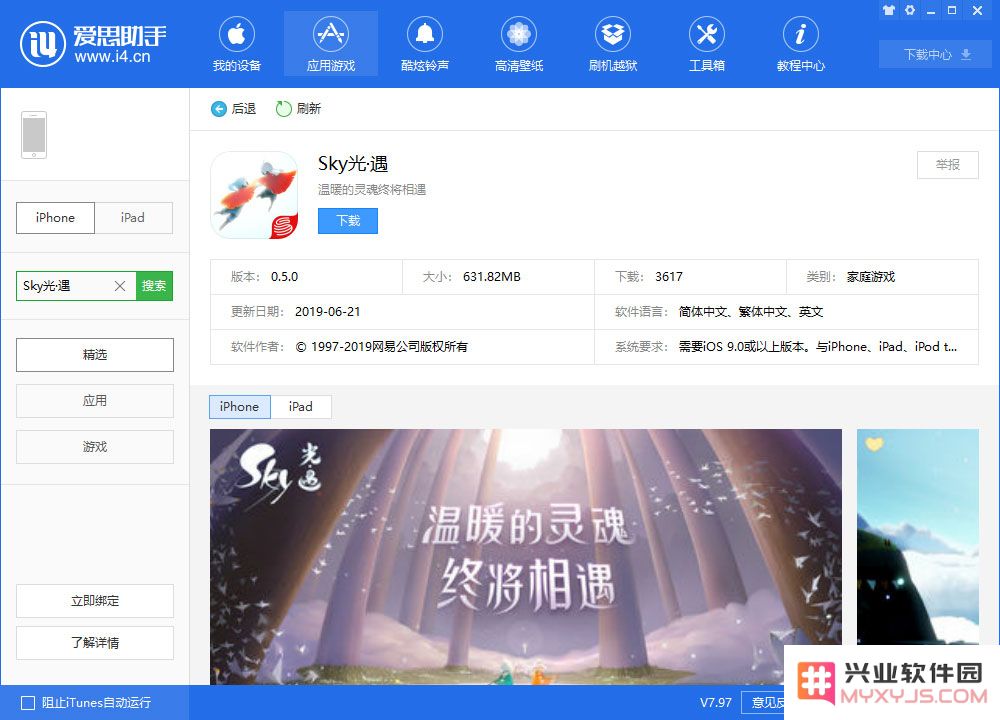
Task: Open 高清壁纸 wallpapers section
Action: click(x=518, y=44)
